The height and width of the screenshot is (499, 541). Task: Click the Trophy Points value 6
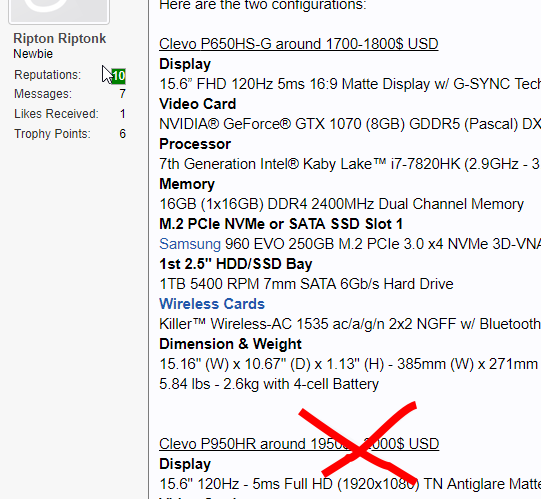click(122, 134)
